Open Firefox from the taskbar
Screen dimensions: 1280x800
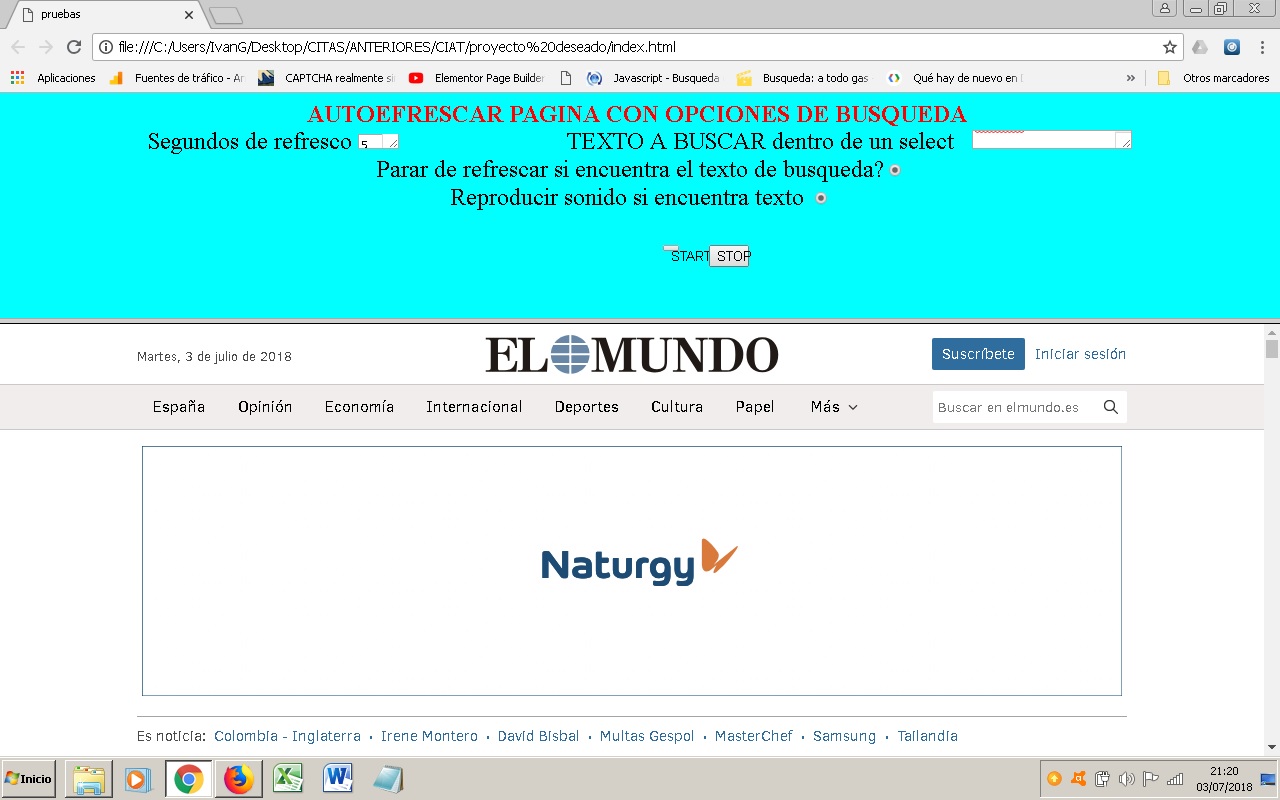click(x=238, y=779)
